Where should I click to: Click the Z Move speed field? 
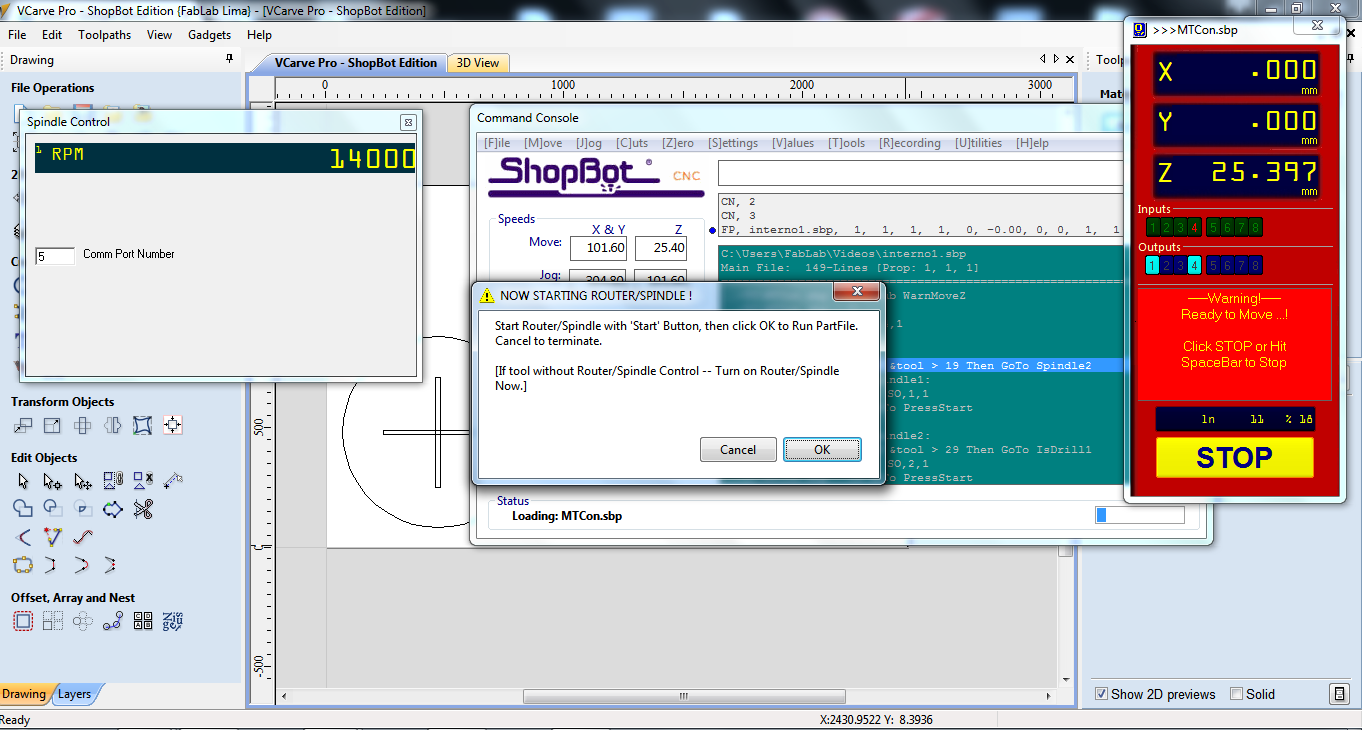tap(661, 247)
